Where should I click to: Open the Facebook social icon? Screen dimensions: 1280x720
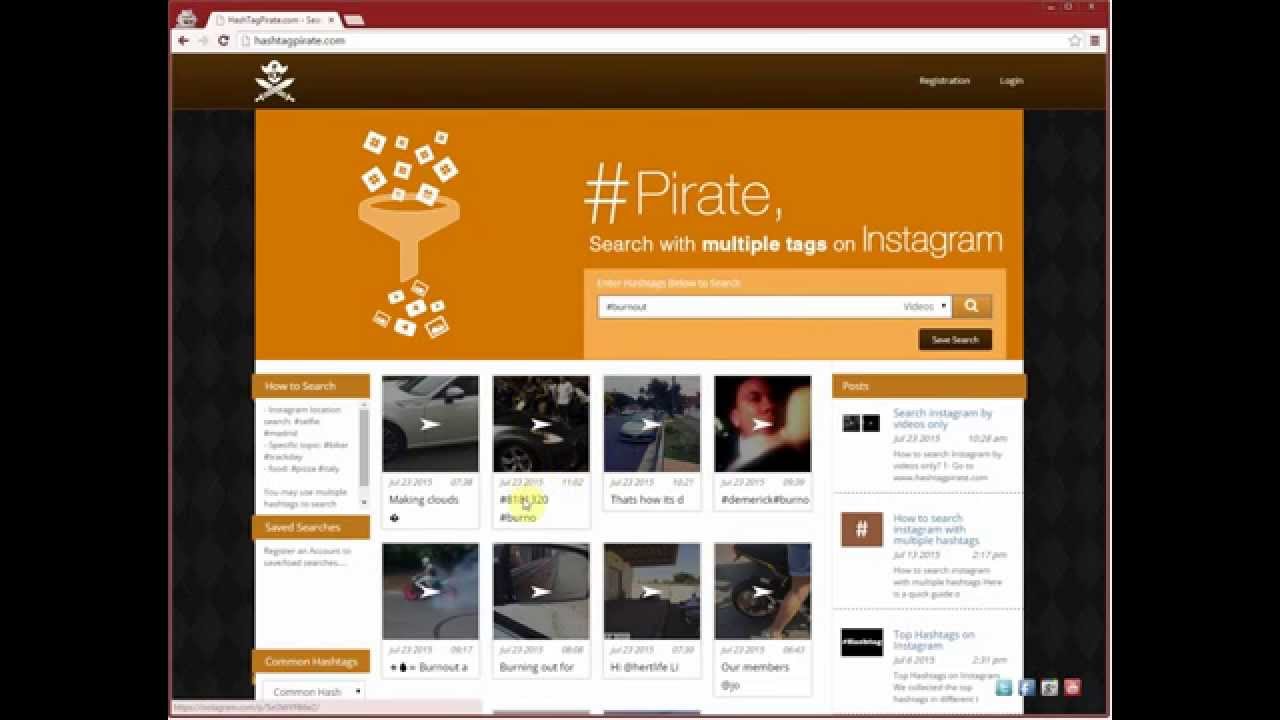tap(1027, 687)
